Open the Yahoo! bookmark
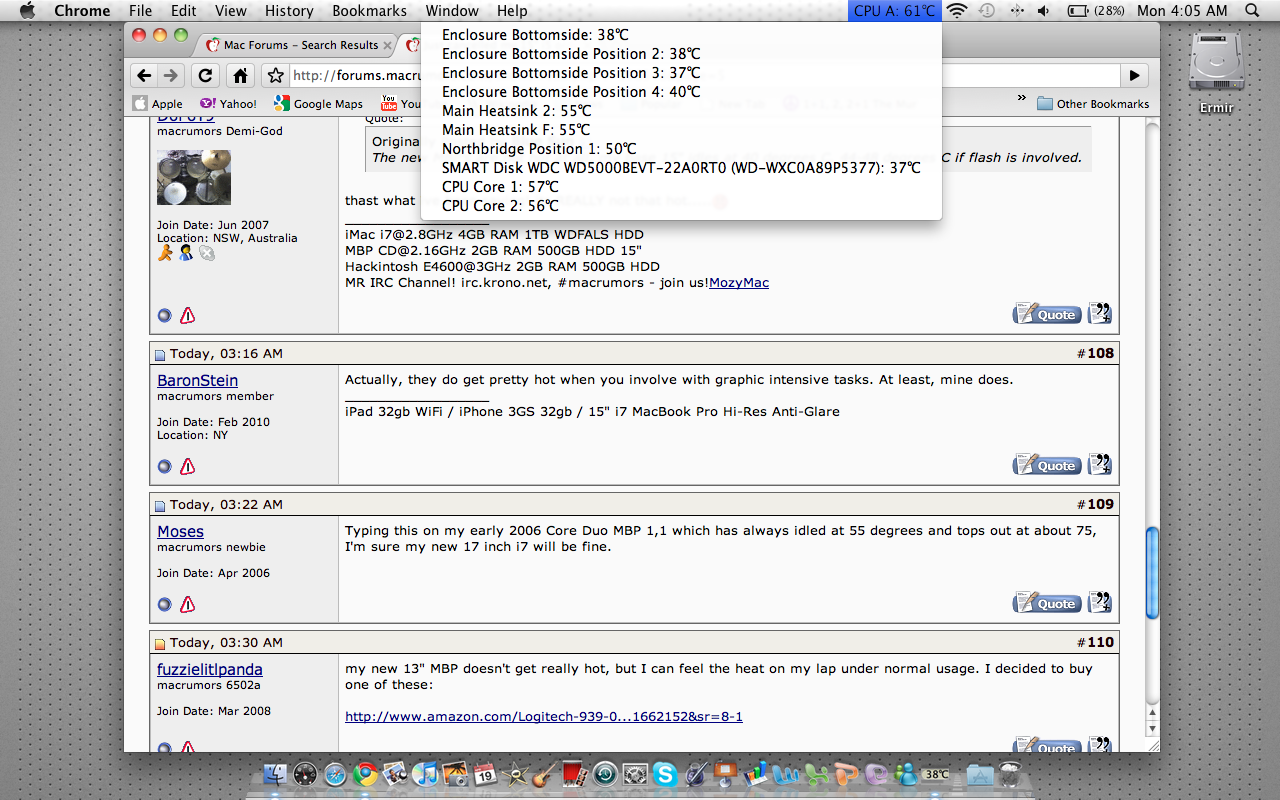1280x800 pixels. (x=228, y=103)
